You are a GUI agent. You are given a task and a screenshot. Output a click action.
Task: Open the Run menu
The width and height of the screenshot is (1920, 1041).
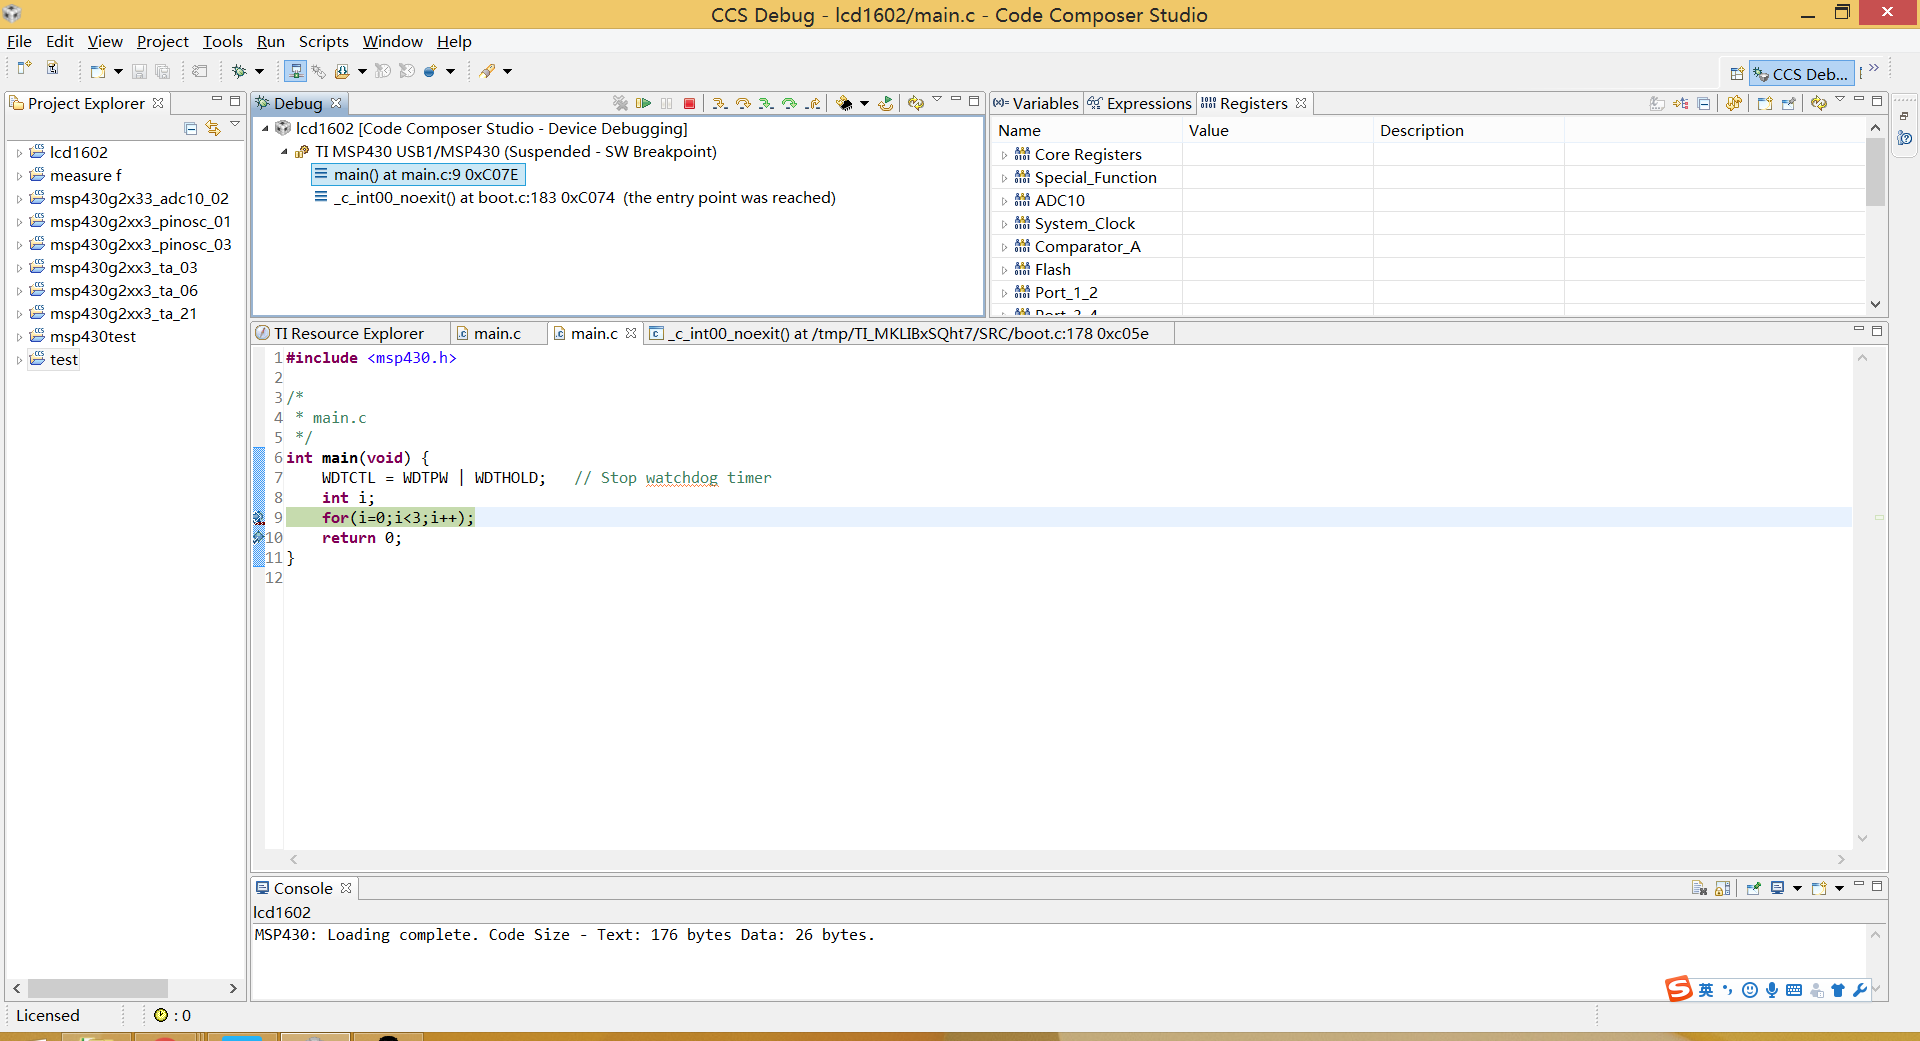pyautogui.click(x=270, y=41)
